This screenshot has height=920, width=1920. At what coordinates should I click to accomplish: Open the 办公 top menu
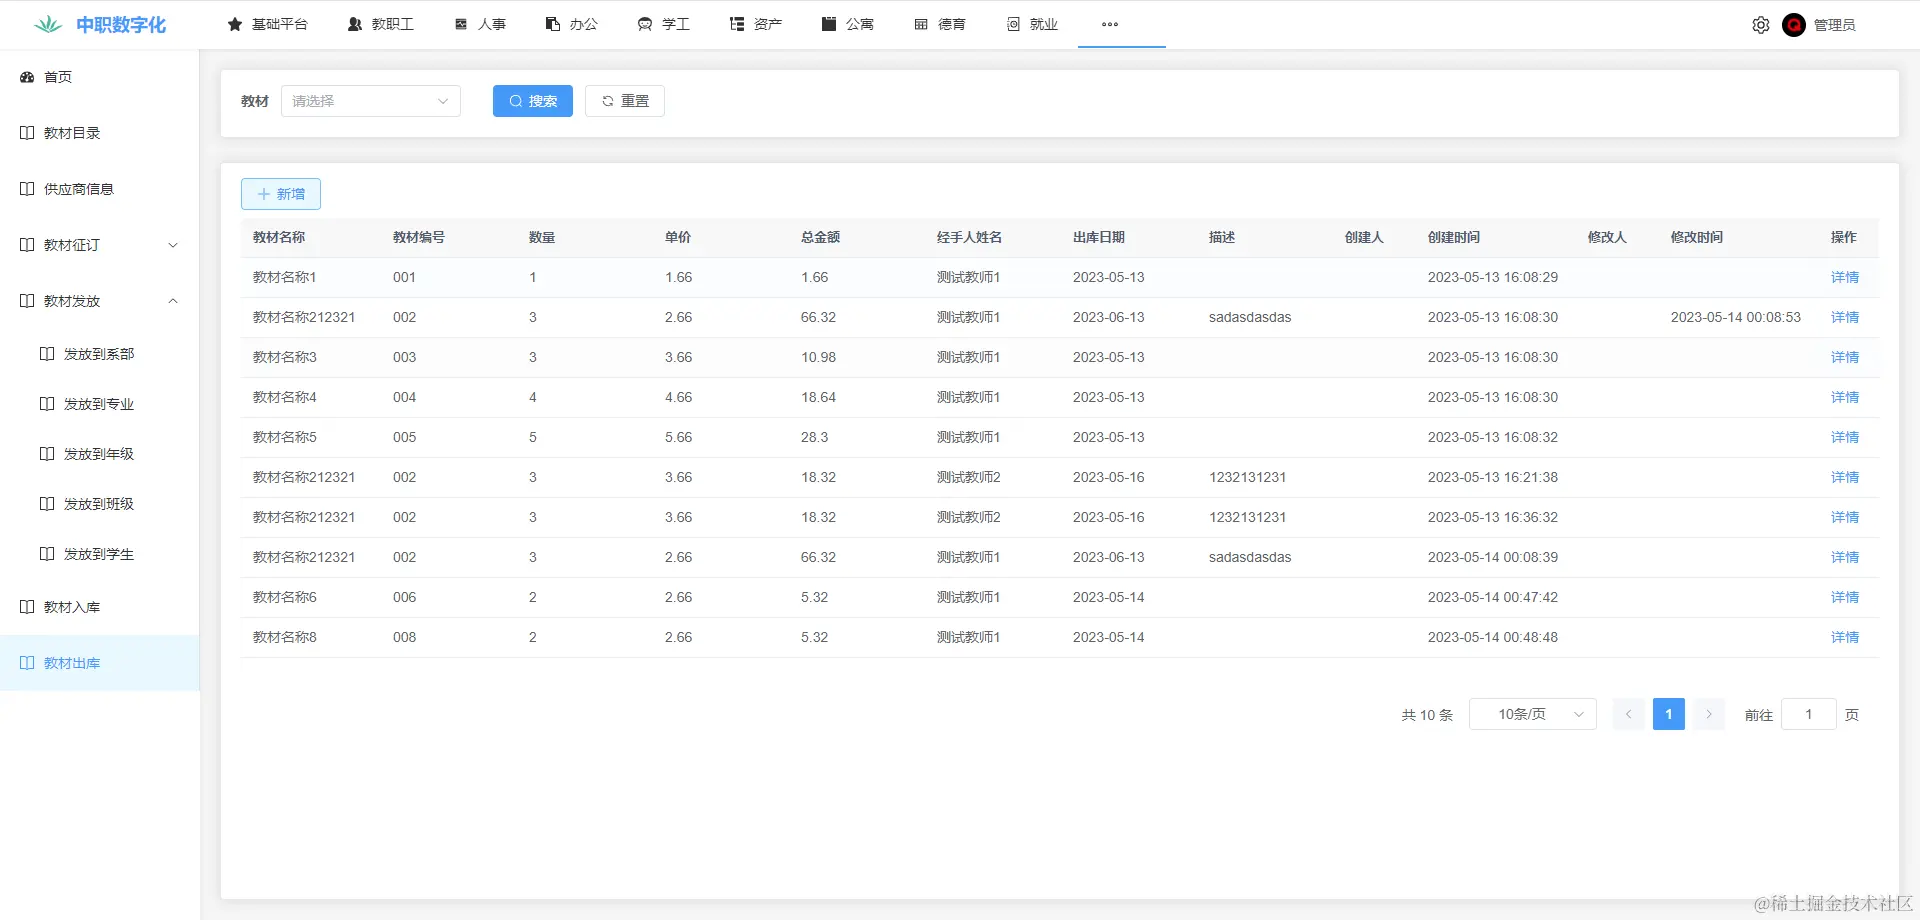[x=572, y=24]
